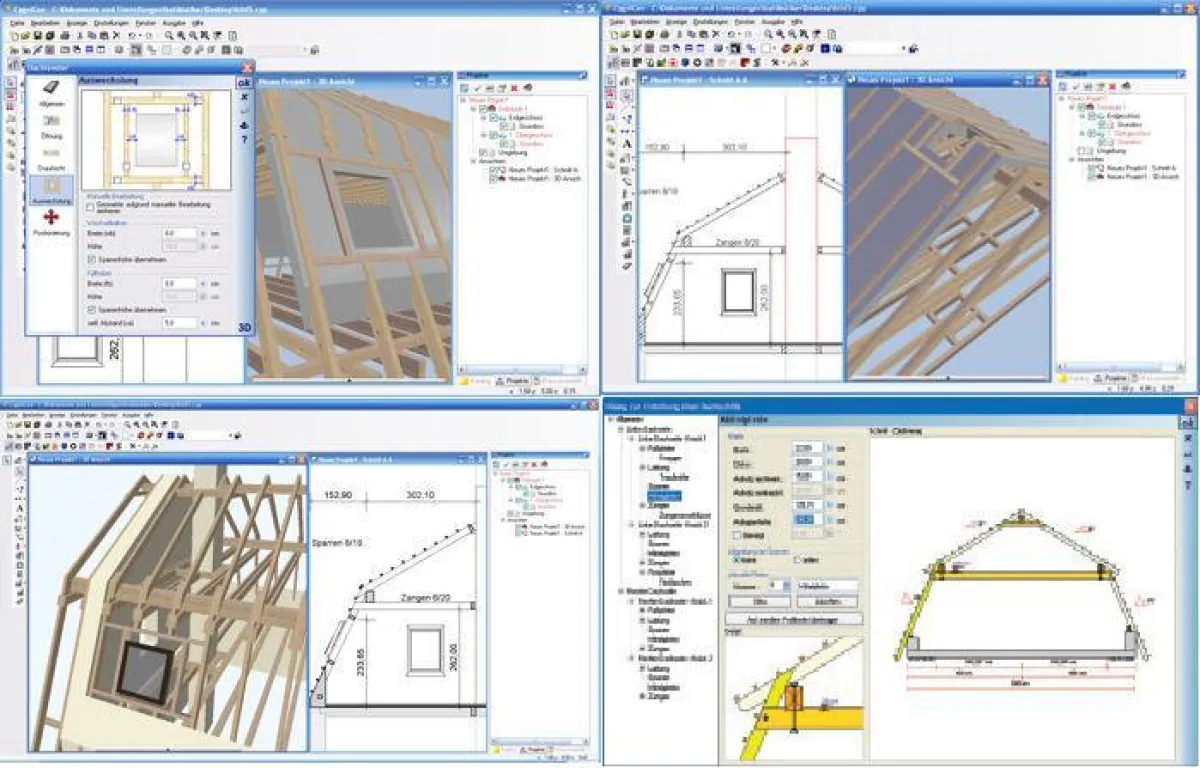Image resolution: width=1200 pixels, height=768 pixels.
Task: Toggle Sparrenhöhe übernehmen under Wechselbalken
Action: tap(91, 258)
